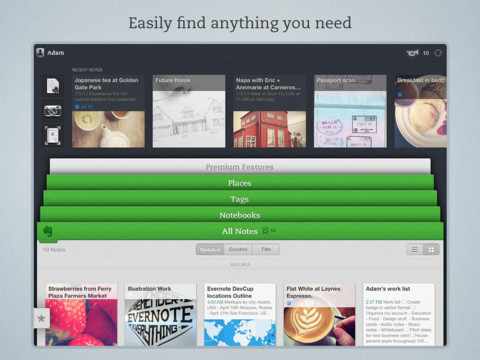Tap the Adam account profile icon
This screenshot has height=360, width=480.
click(x=40, y=53)
